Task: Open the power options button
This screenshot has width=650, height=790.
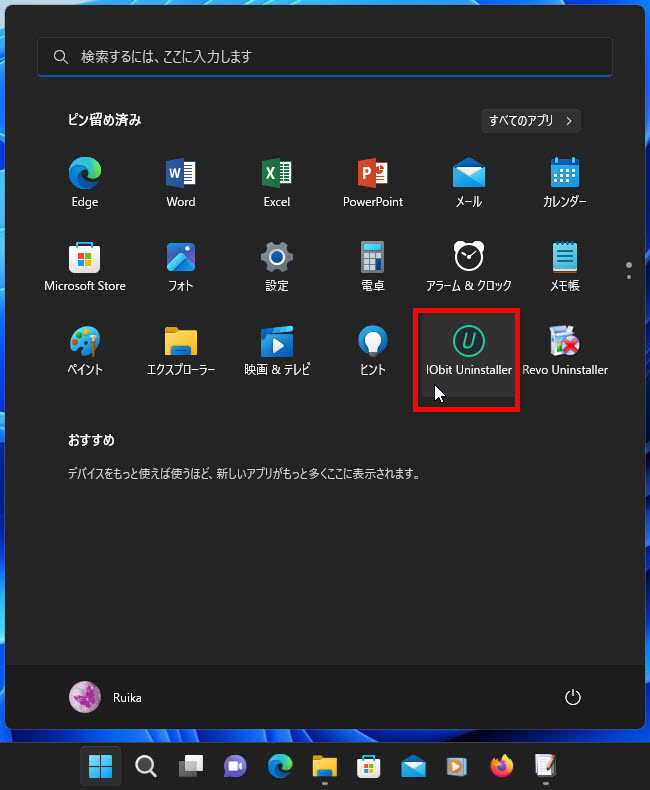Action: click(x=573, y=697)
